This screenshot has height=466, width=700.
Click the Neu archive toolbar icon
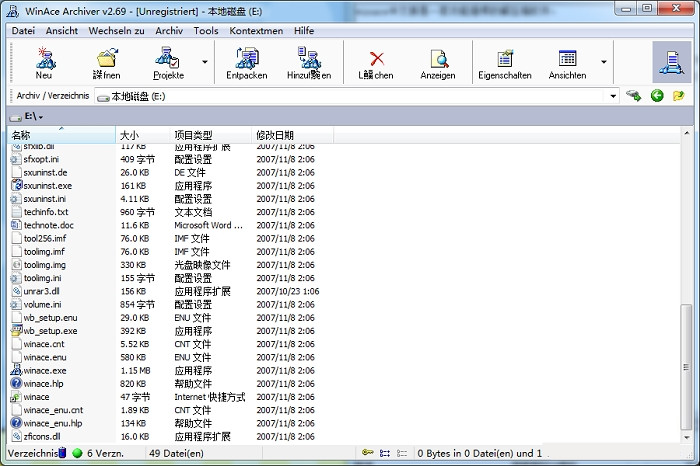tap(46, 58)
